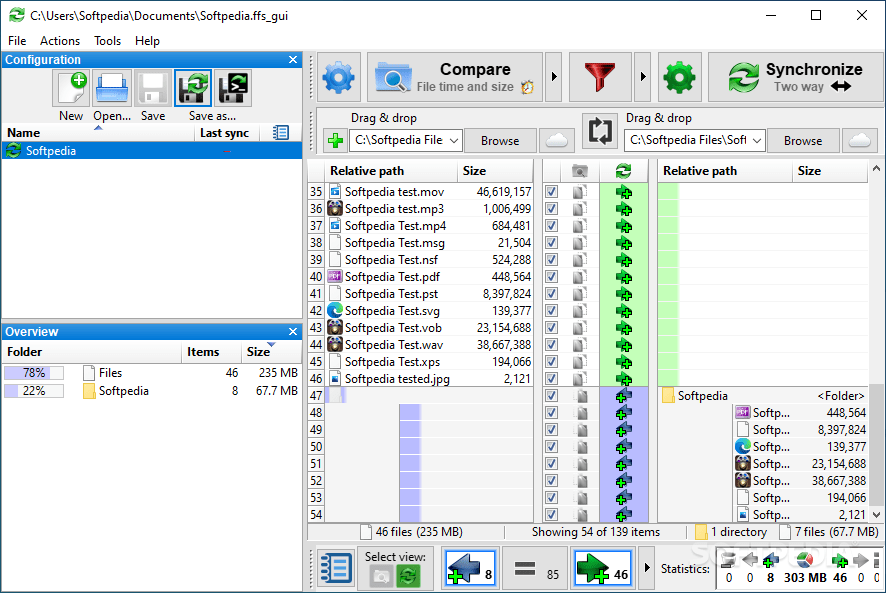Viewport: 886px width, 593px height.
Task: Open the Actions menu
Action: pyautogui.click(x=60, y=41)
